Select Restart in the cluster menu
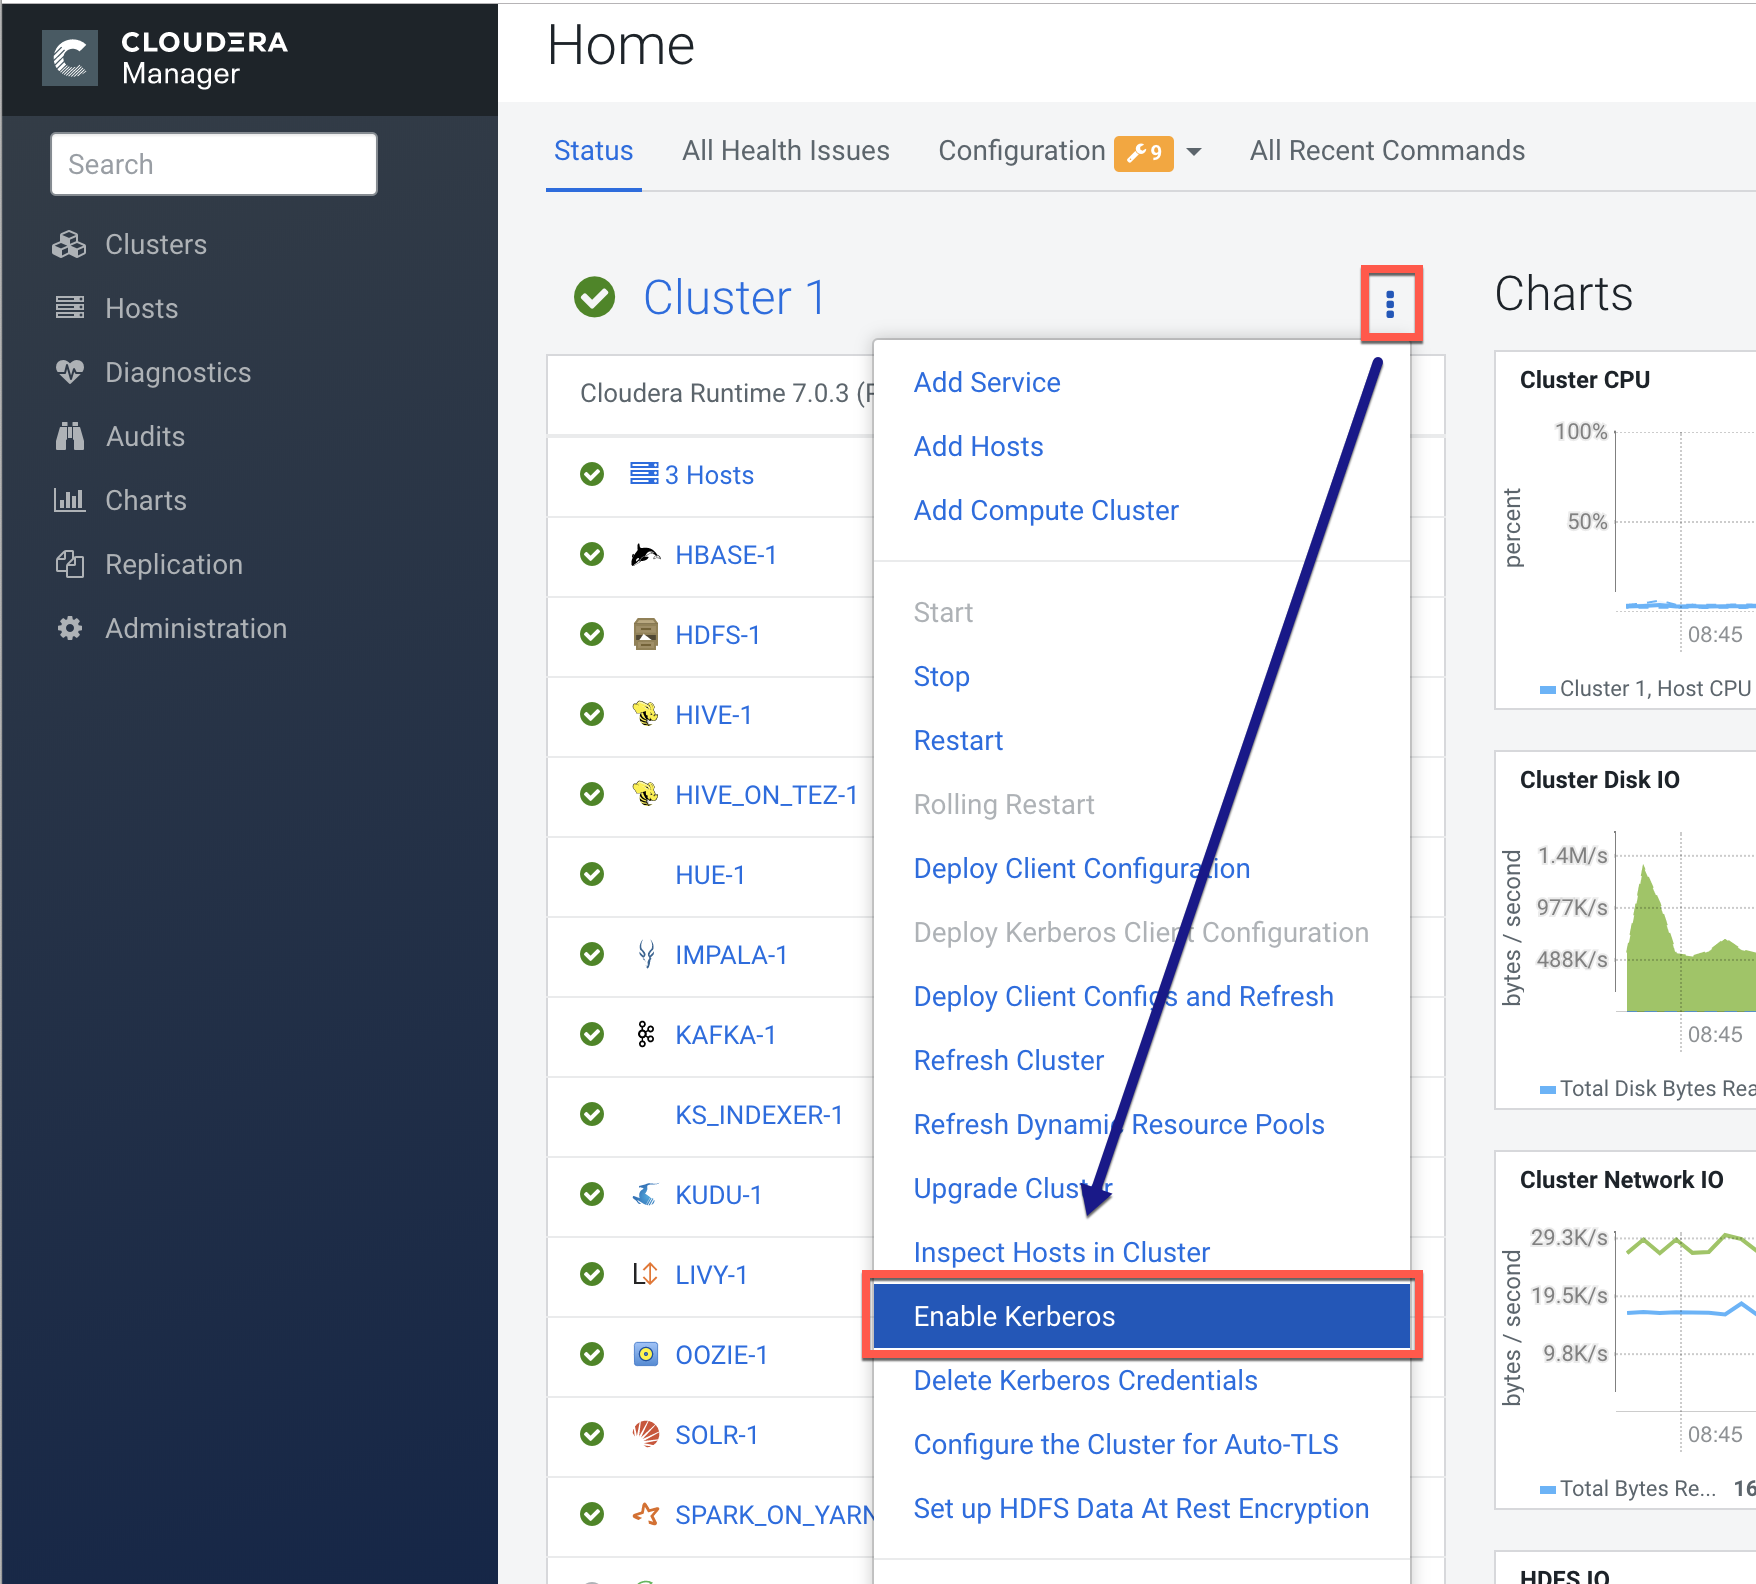1756x1584 pixels. click(x=958, y=741)
